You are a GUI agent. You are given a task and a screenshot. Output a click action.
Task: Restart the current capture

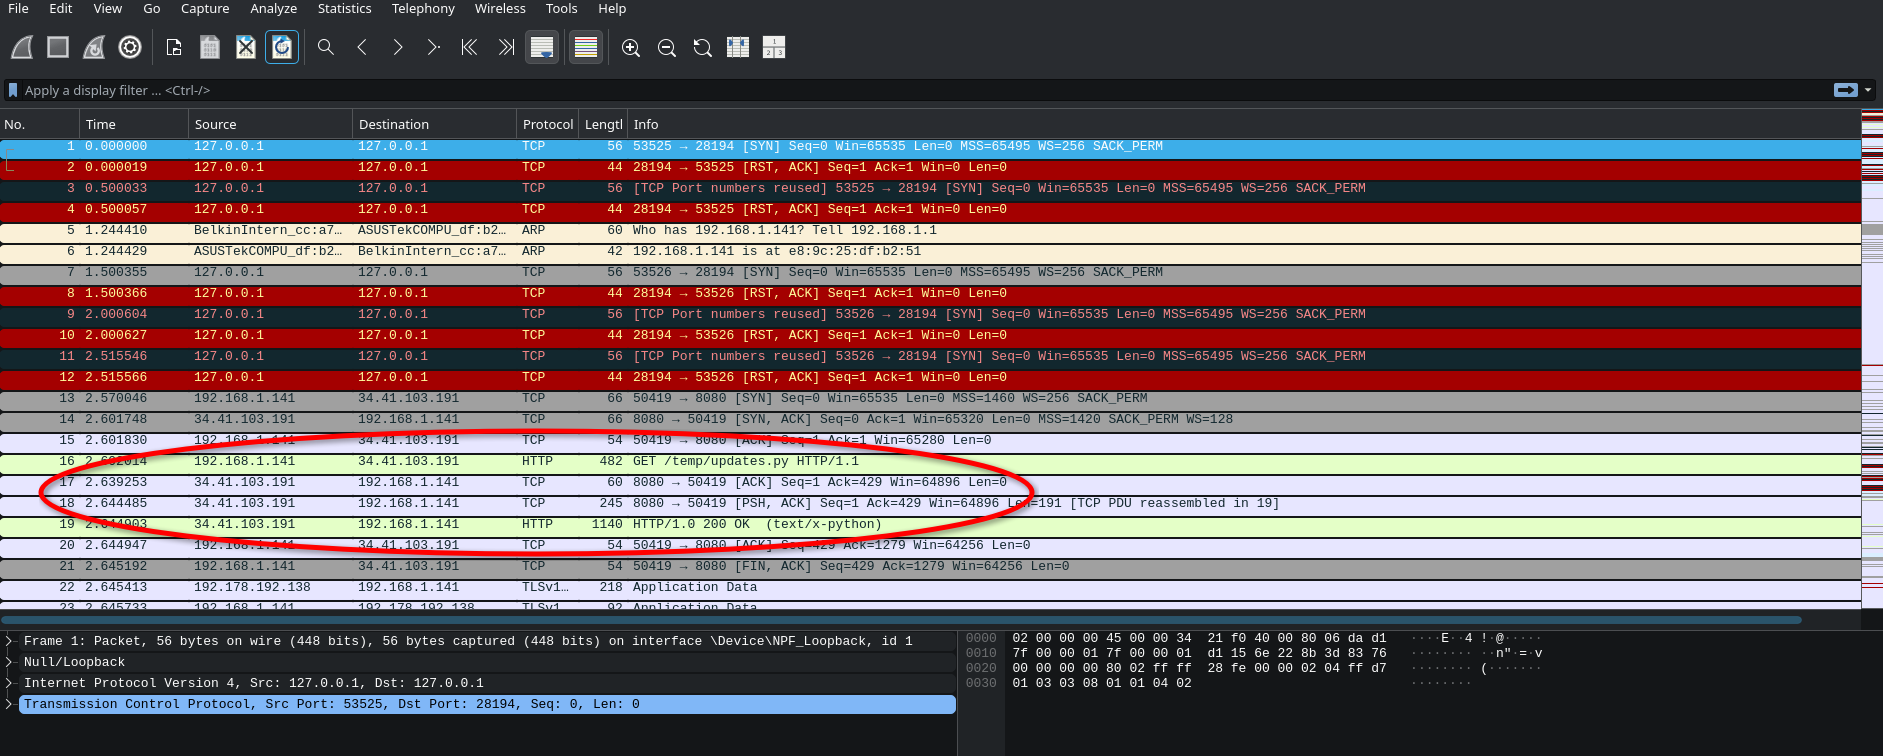[94, 47]
